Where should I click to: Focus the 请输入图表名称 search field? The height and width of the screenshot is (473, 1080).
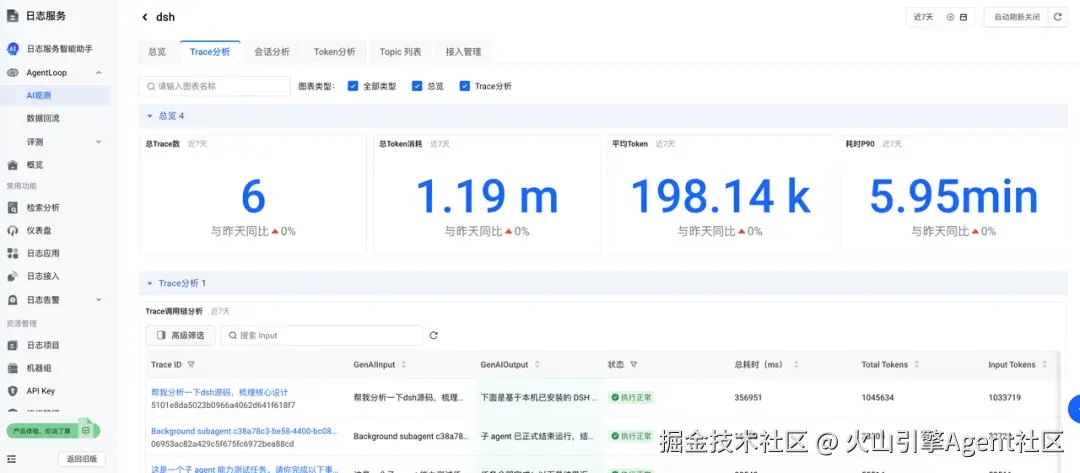click(214, 86)
